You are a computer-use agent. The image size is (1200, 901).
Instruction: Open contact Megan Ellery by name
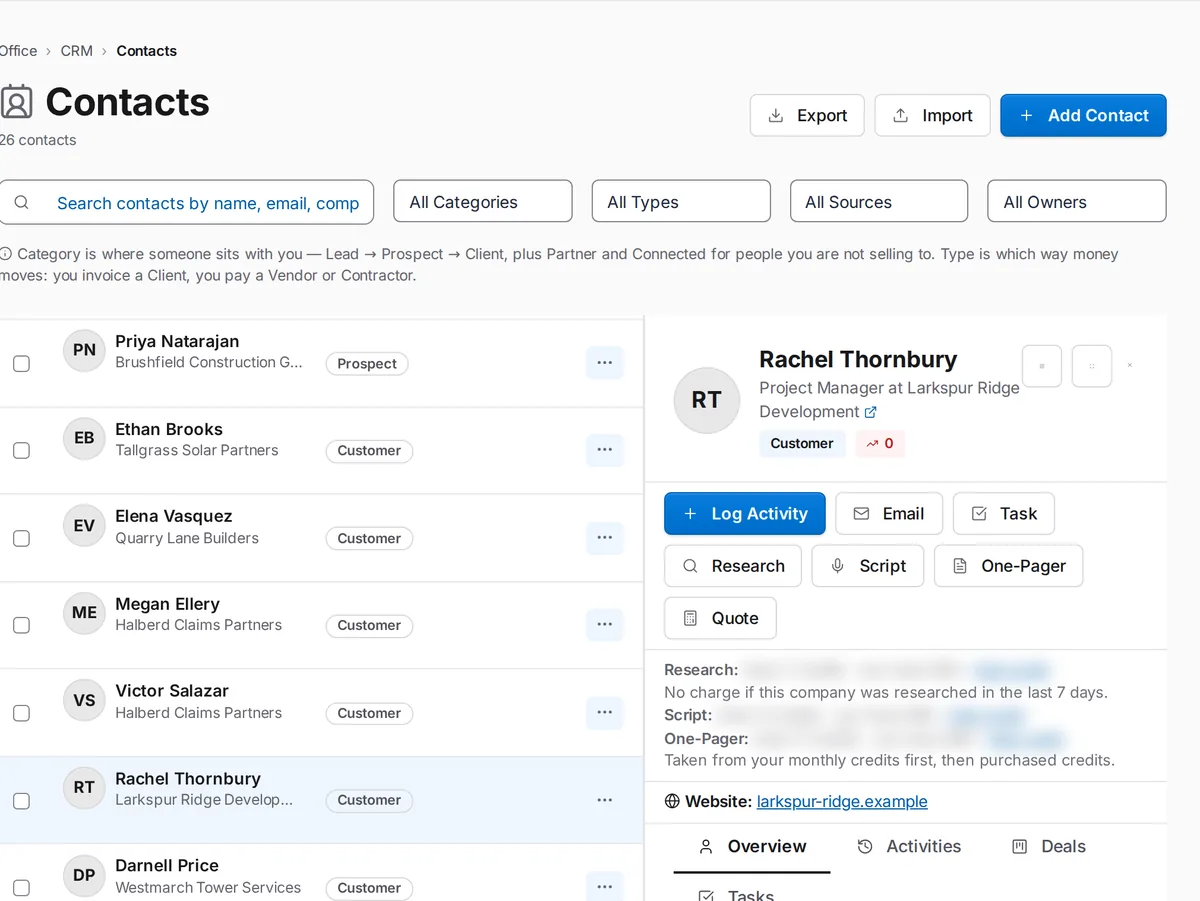click(167, 604)
